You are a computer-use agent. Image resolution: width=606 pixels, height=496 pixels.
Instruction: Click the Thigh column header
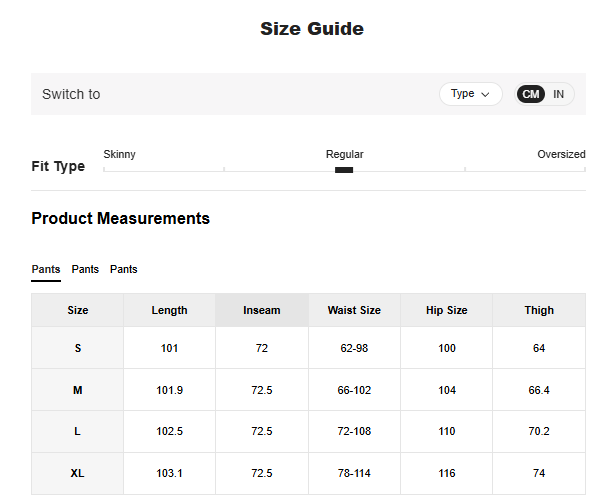pos(539,310)
